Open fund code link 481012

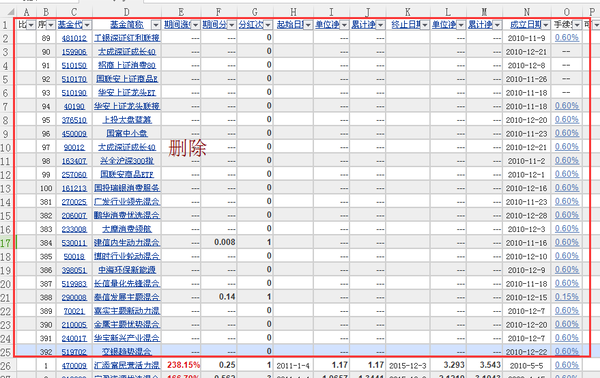click(x=74, y=38)
